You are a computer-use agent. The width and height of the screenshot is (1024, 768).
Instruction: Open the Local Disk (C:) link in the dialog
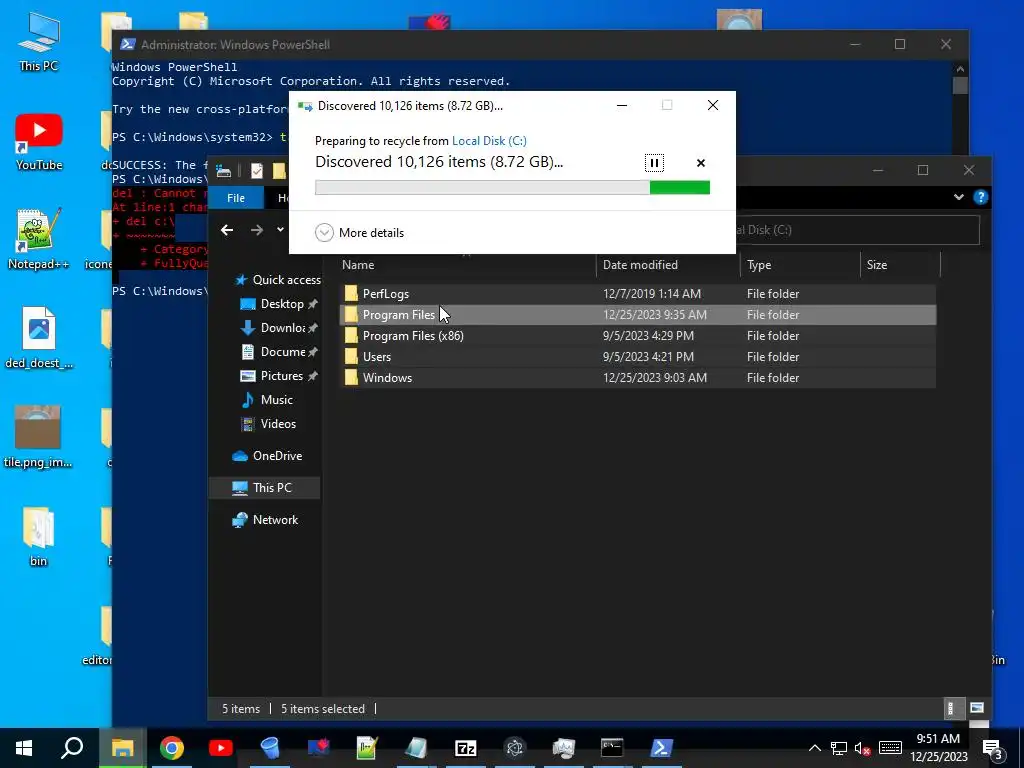click(489, 140)
